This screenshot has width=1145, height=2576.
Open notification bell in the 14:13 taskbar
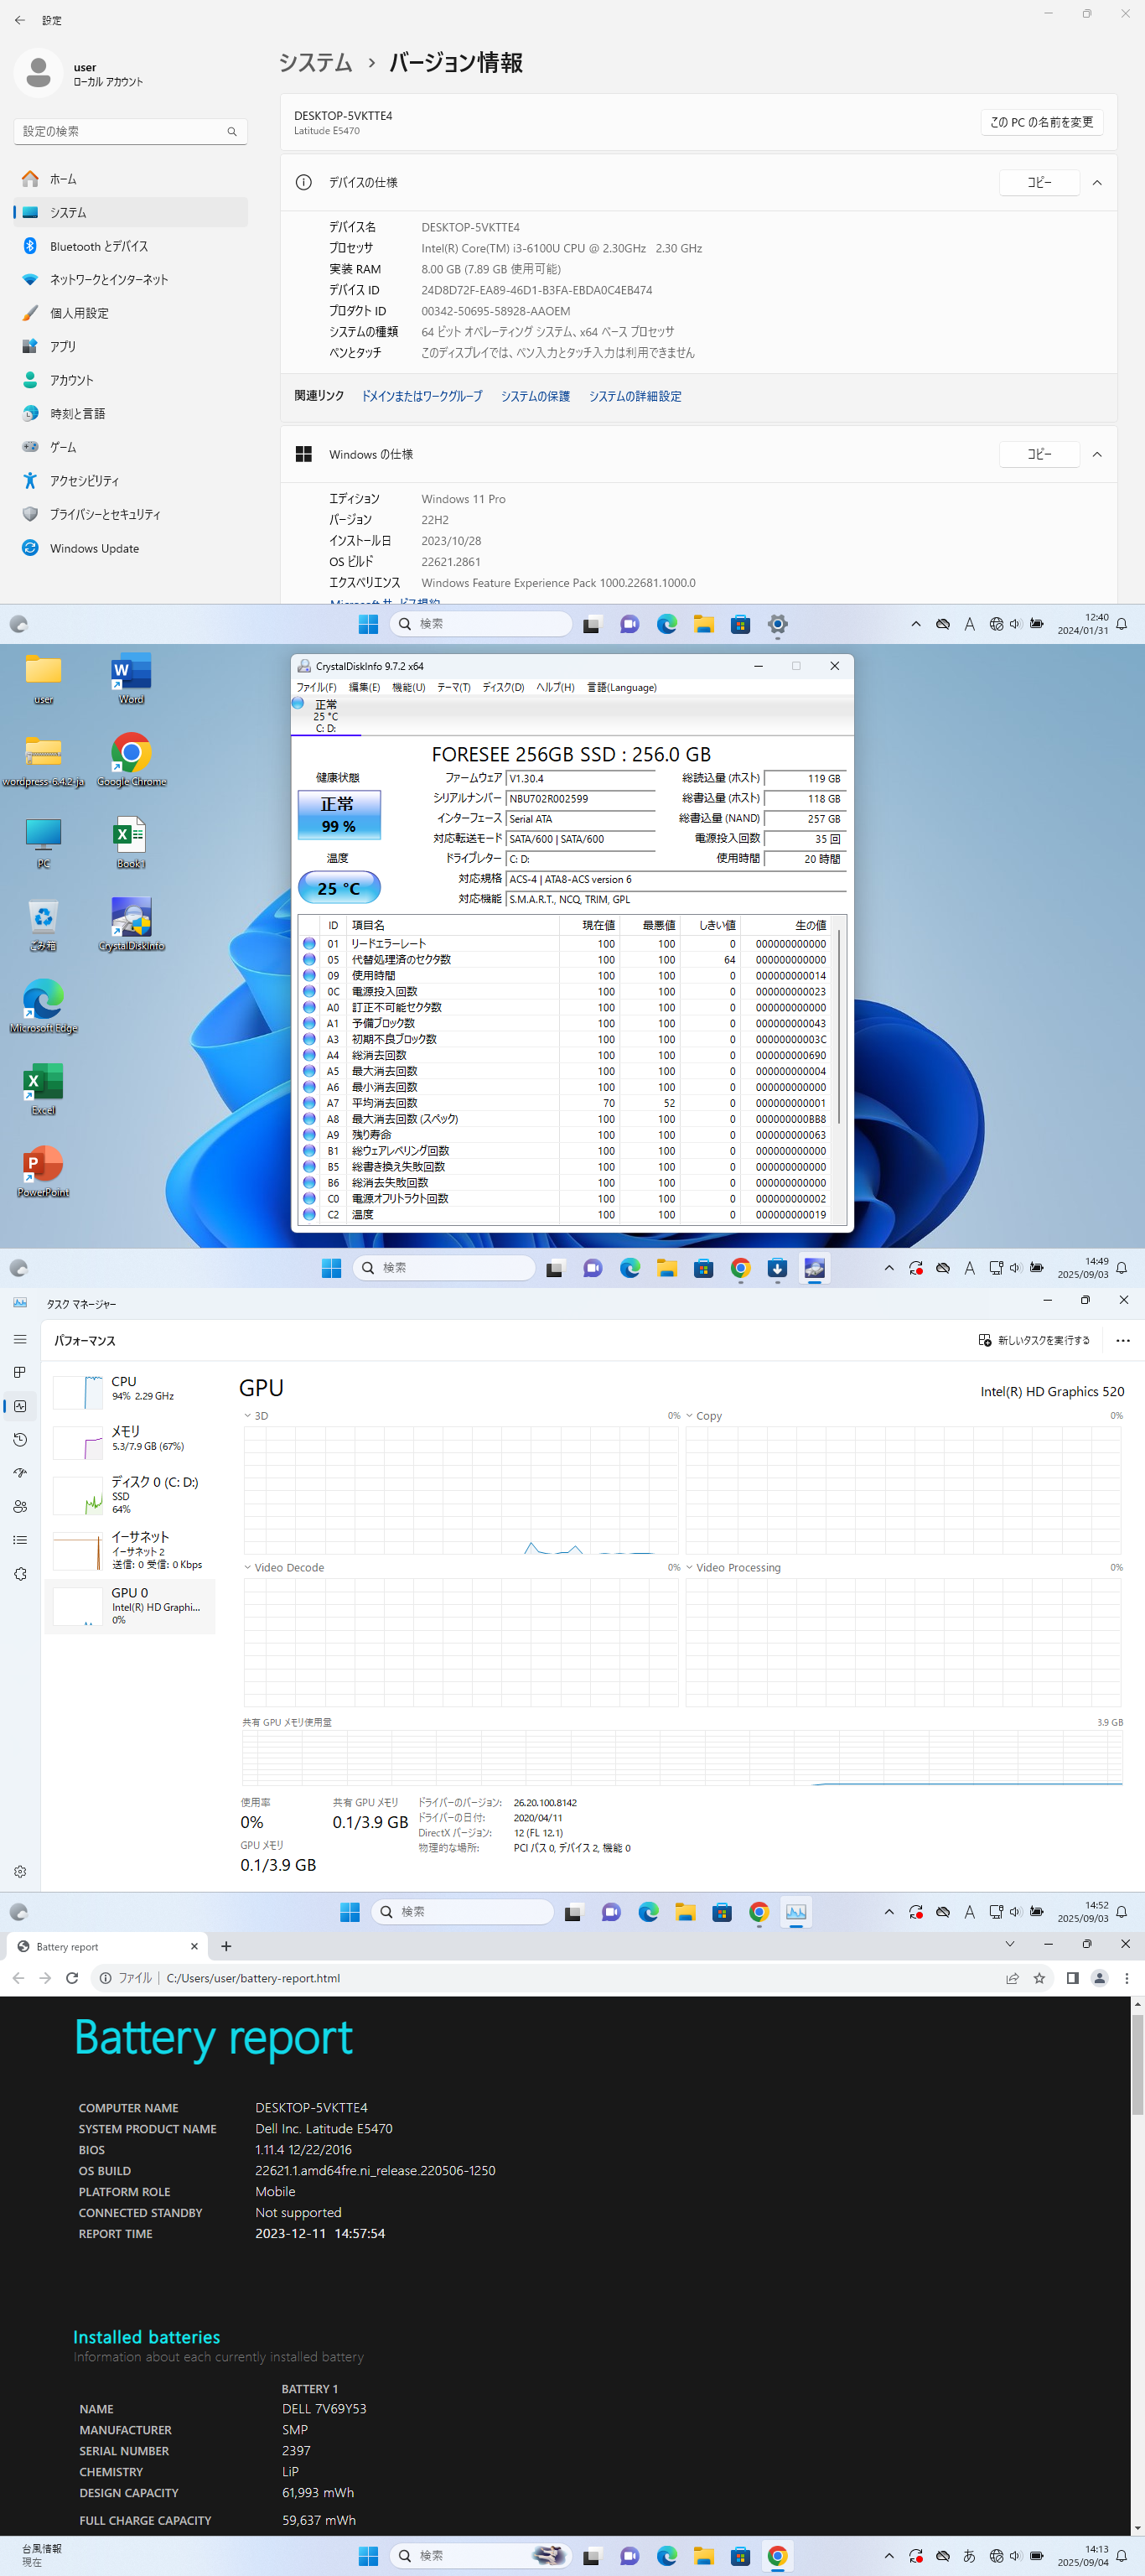point(1122,2556)
